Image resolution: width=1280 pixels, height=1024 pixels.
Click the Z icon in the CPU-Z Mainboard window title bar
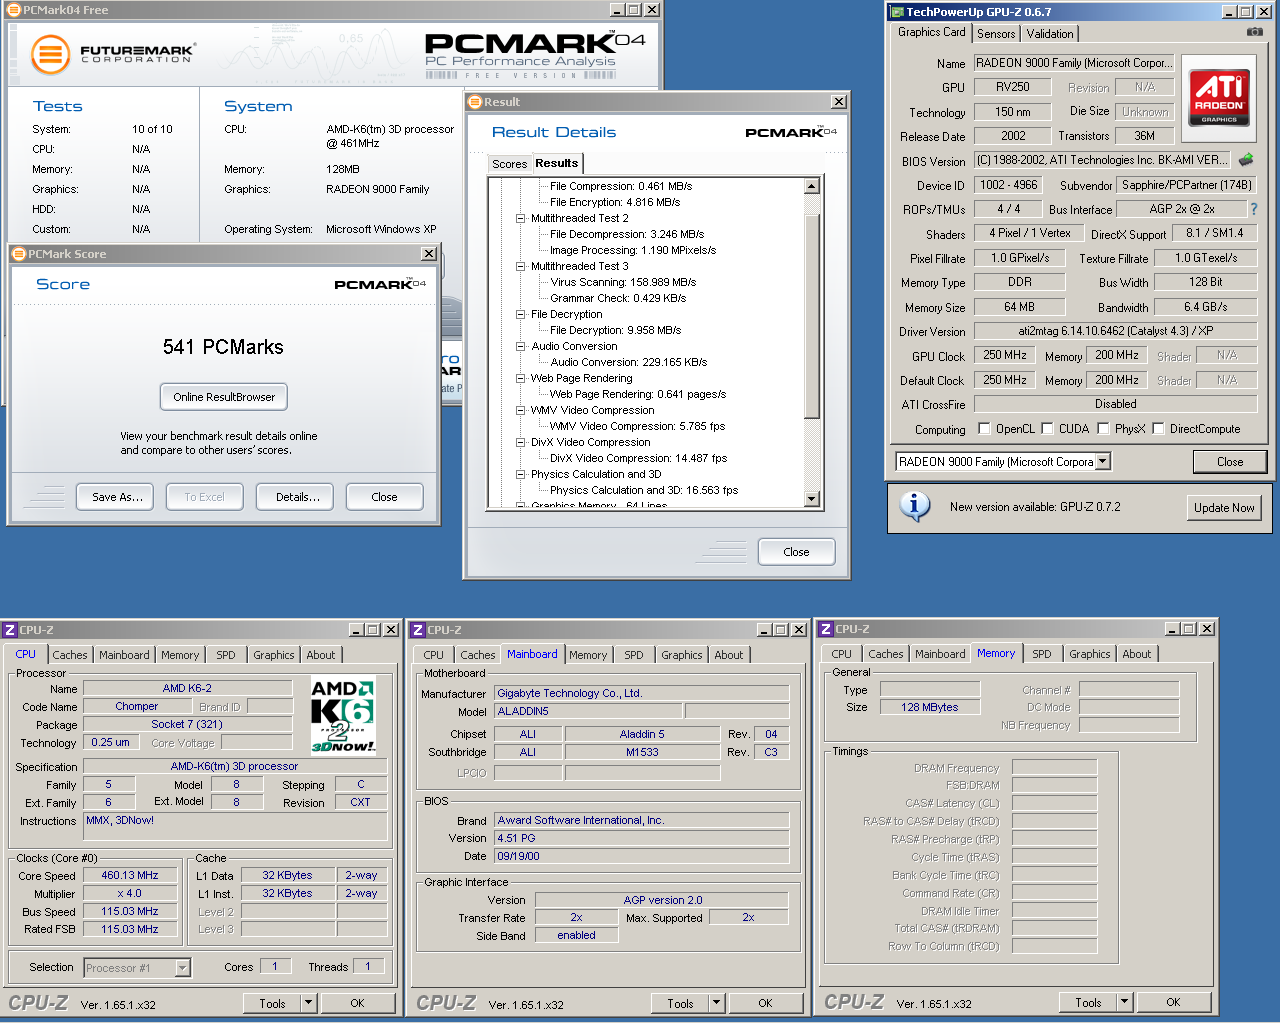[x=418, y=630]
